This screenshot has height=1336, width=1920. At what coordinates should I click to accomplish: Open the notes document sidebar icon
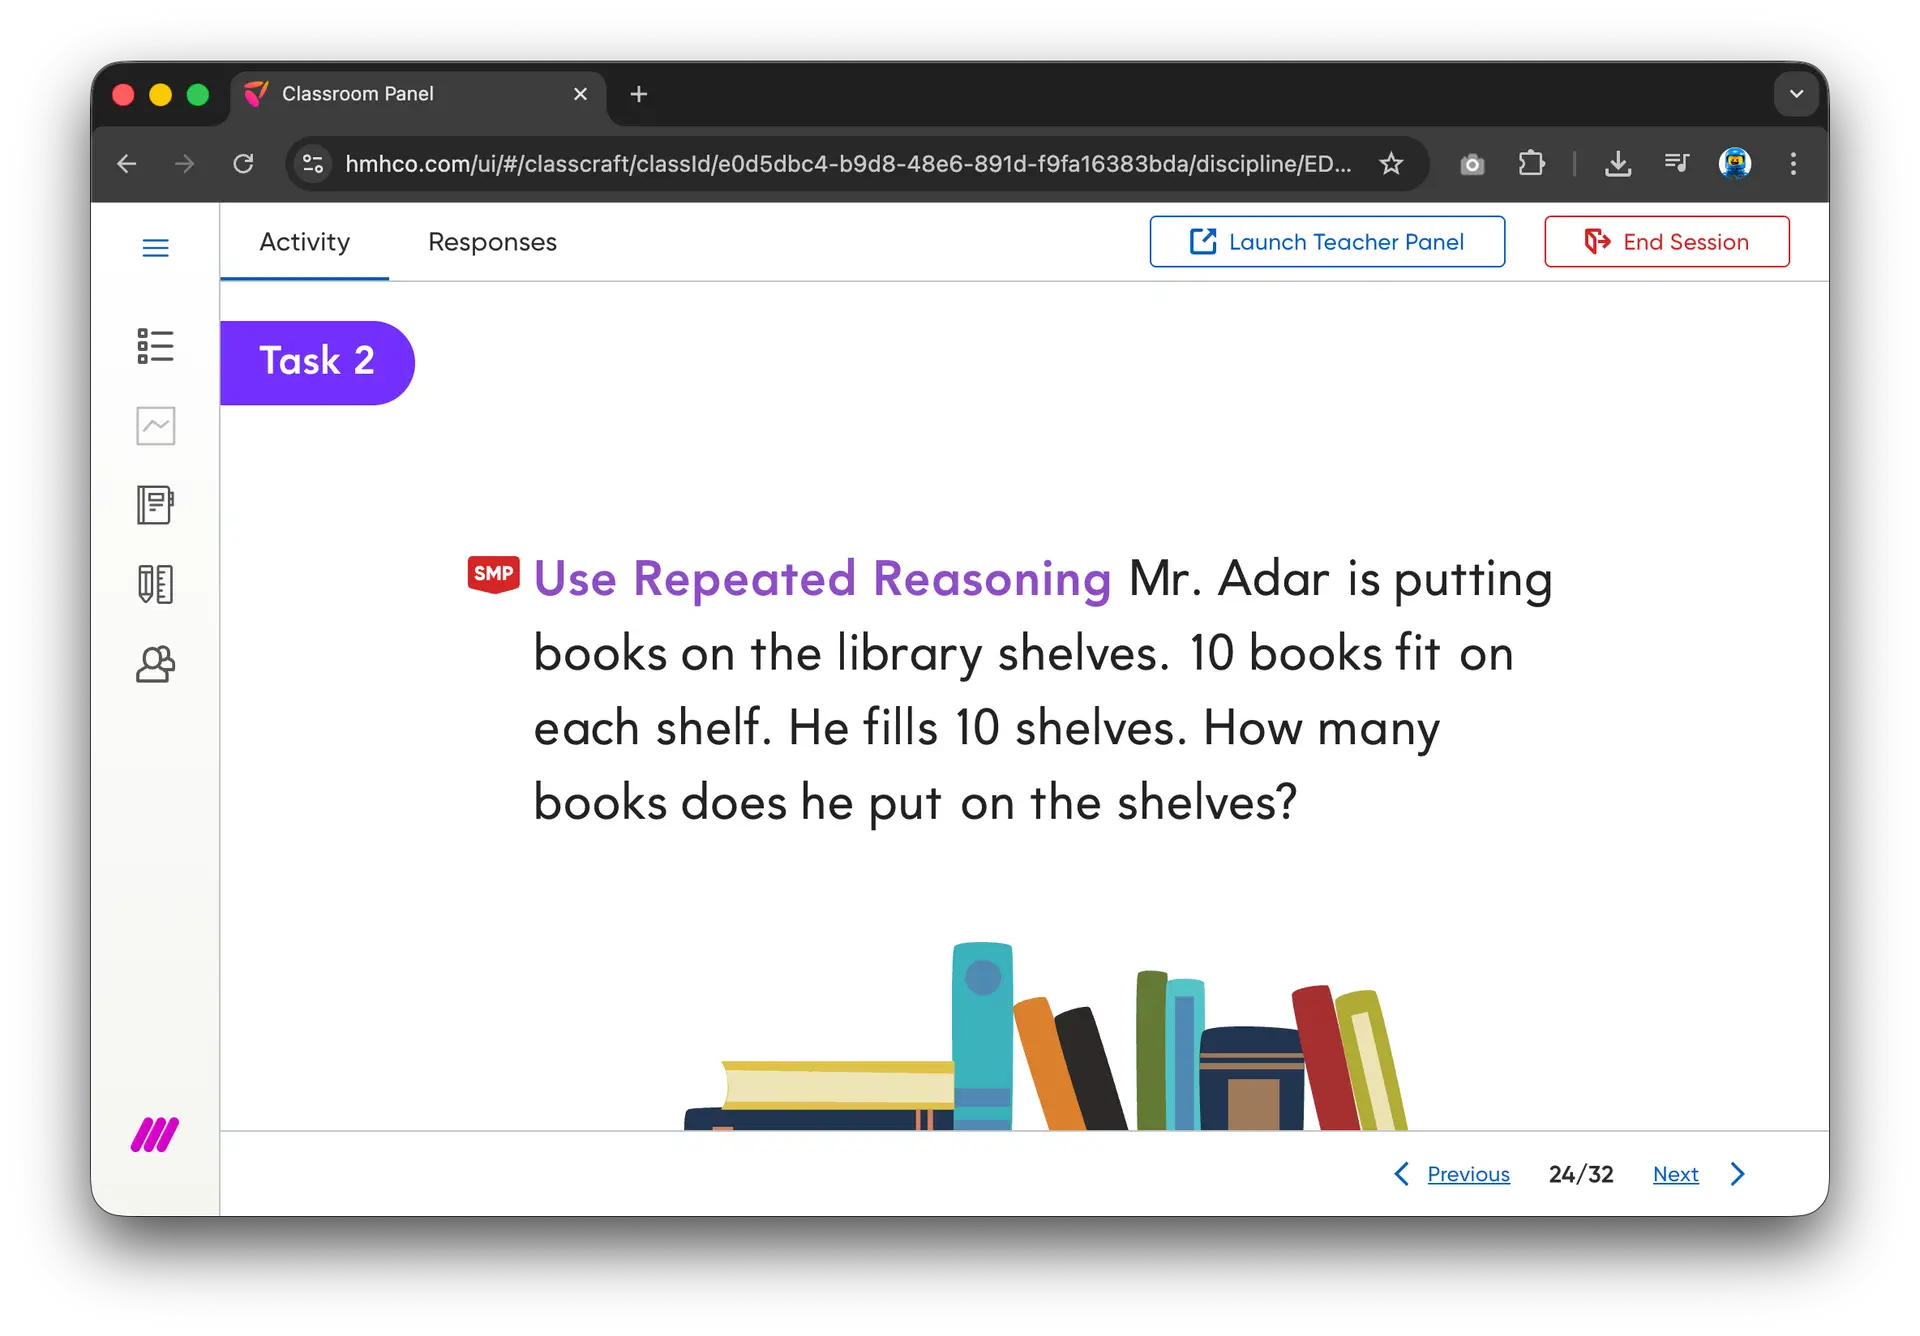point(155,505)
